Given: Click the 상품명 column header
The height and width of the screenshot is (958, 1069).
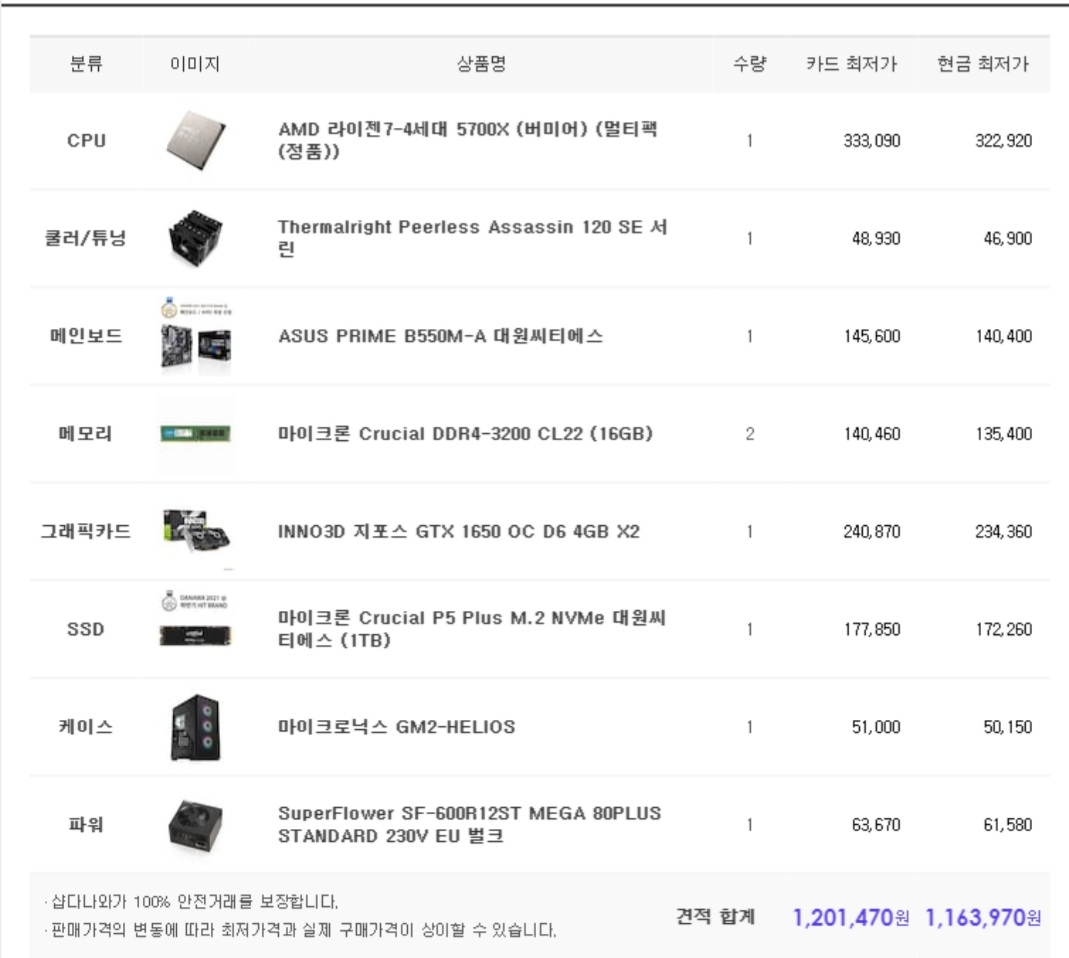Looking at the screenshot, I should (481, 64).
